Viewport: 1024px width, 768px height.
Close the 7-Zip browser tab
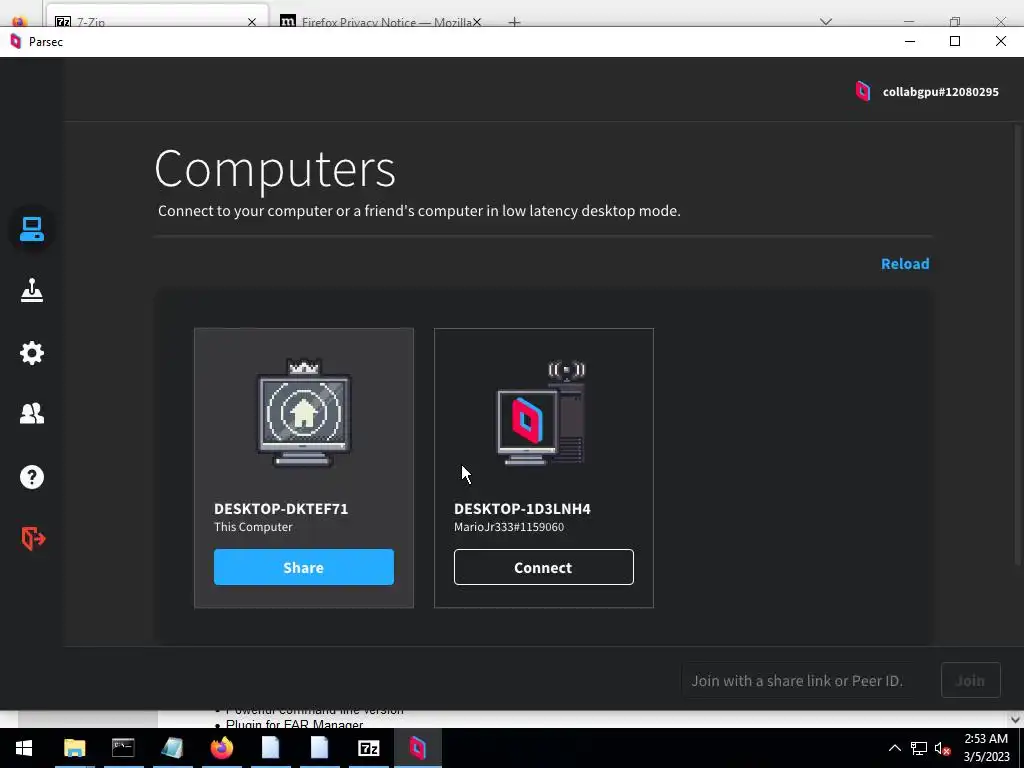click(252, 22)
